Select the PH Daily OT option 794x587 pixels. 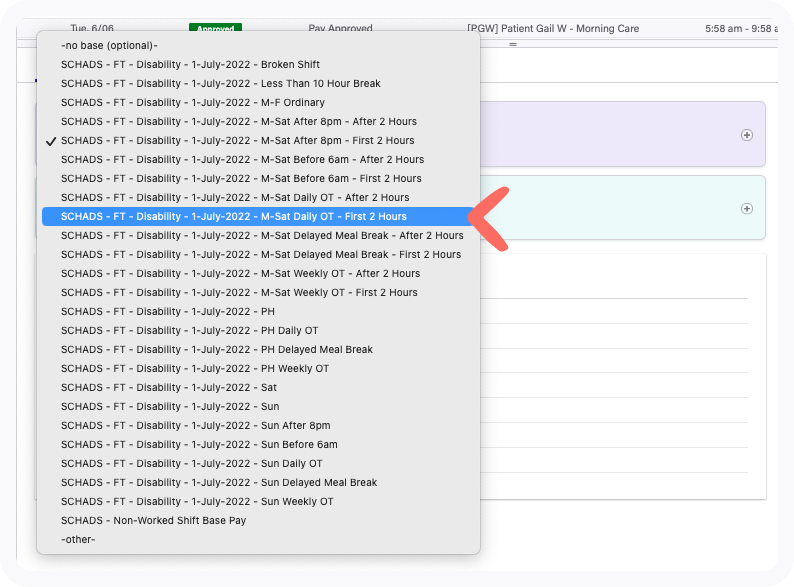(x=189, y=331)
